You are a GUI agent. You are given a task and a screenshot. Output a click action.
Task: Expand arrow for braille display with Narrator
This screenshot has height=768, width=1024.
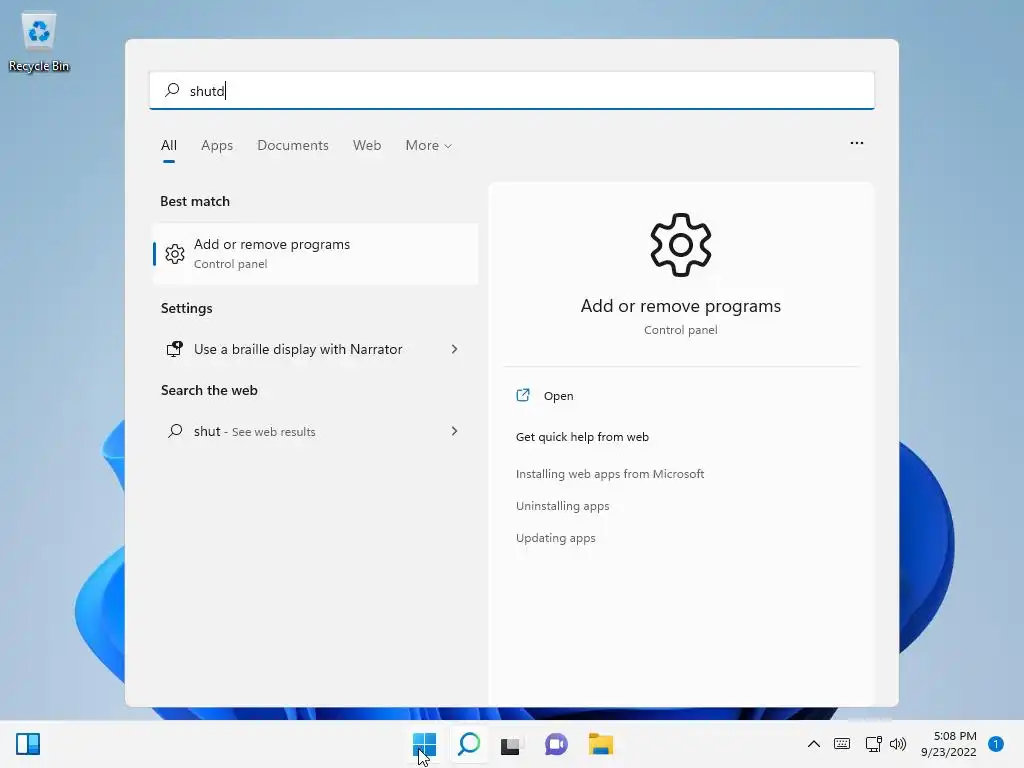pyautogui.click(x=455, y=349)
